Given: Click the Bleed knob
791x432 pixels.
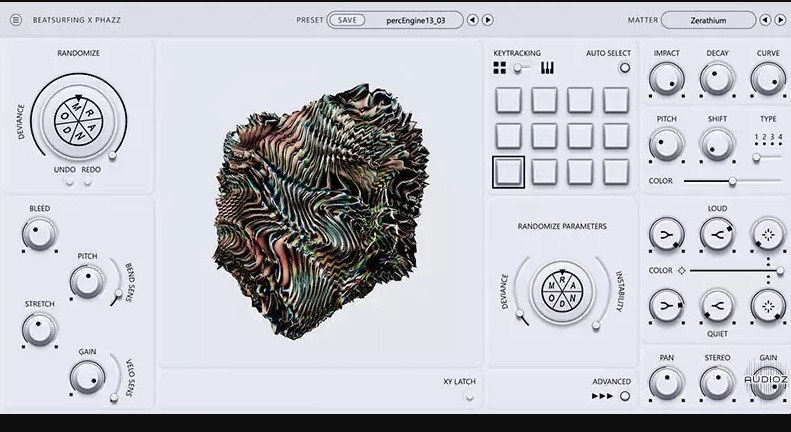Looking at the screenshot, I should tap(39, 235).
